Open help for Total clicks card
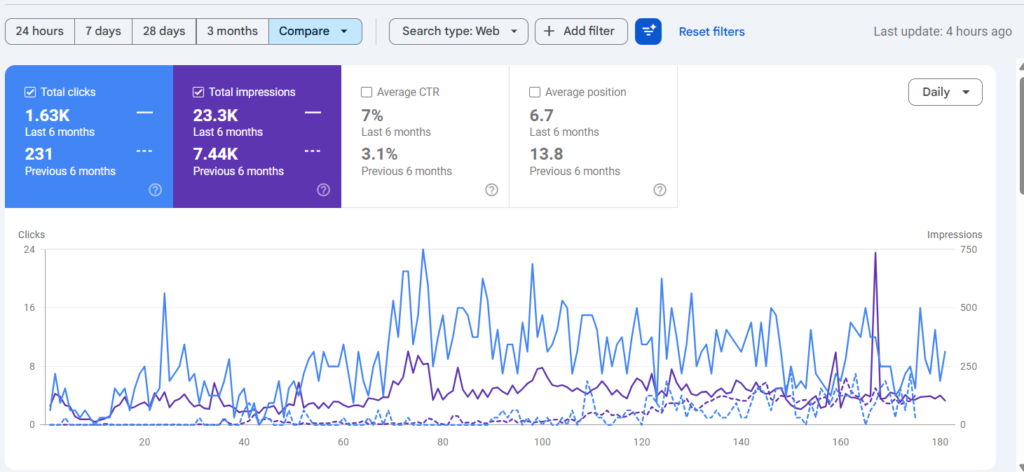Viewport: 1024px width, 472px height. (155, 190)
